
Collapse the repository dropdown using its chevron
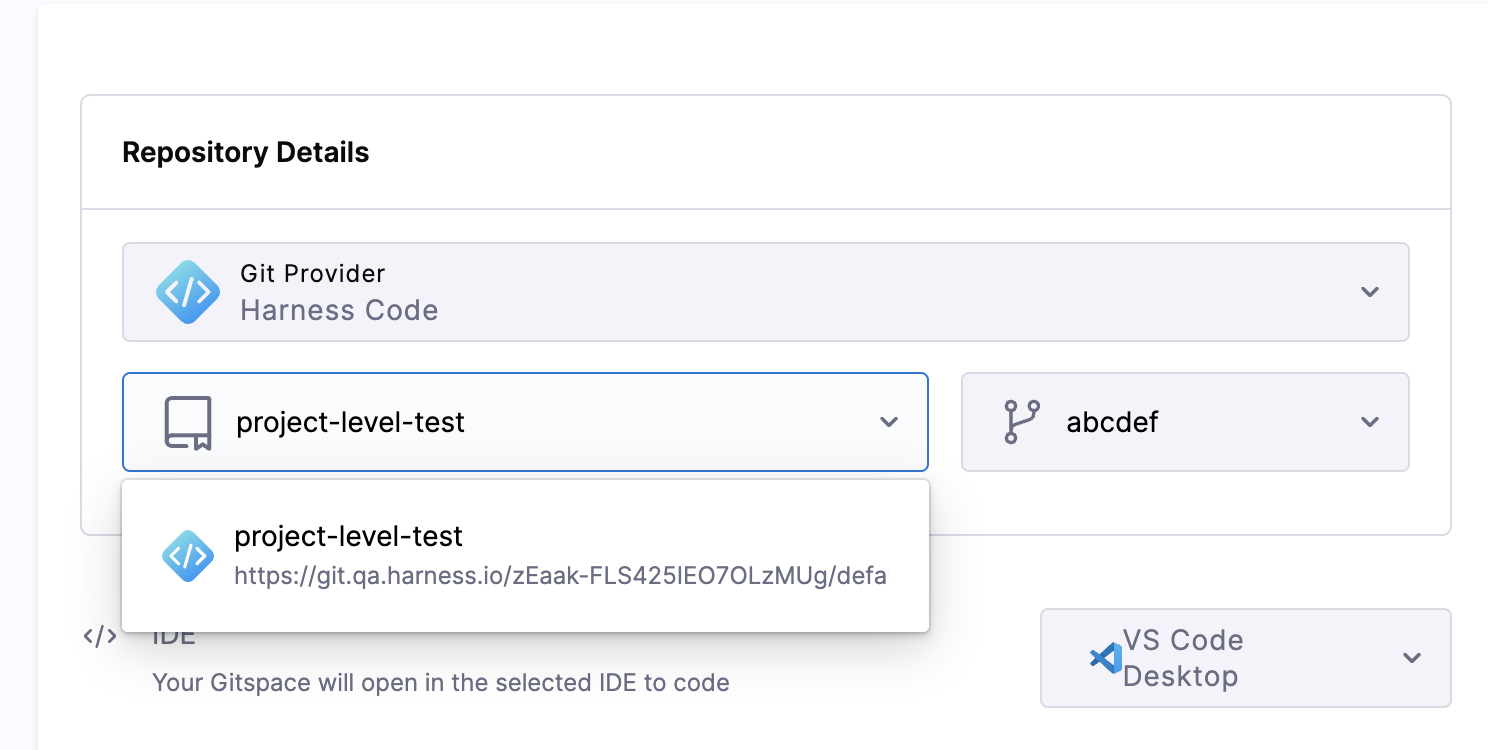(x=889, y=422)
